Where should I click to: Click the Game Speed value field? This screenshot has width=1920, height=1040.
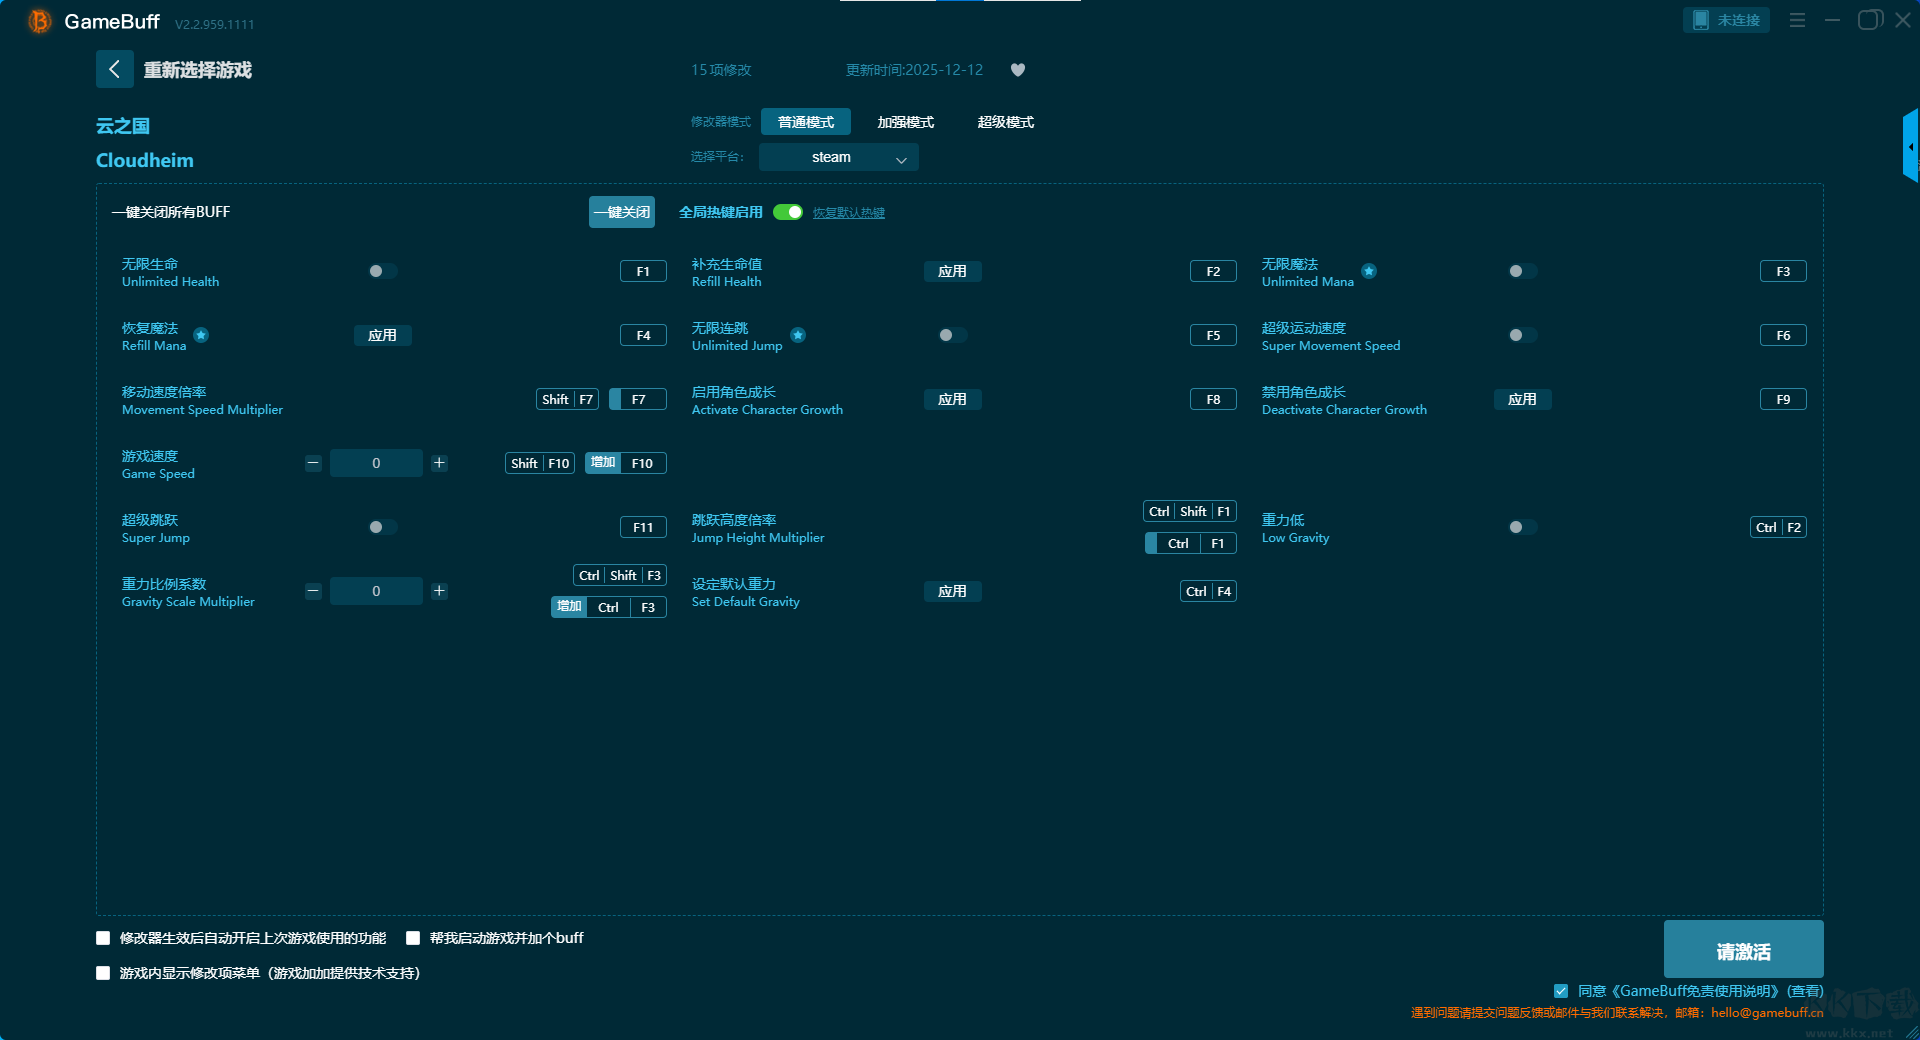[x=376, y=463]
